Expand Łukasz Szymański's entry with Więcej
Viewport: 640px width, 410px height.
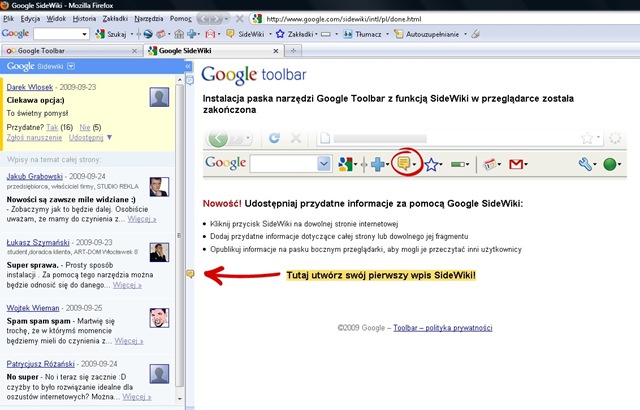point(127,285)
